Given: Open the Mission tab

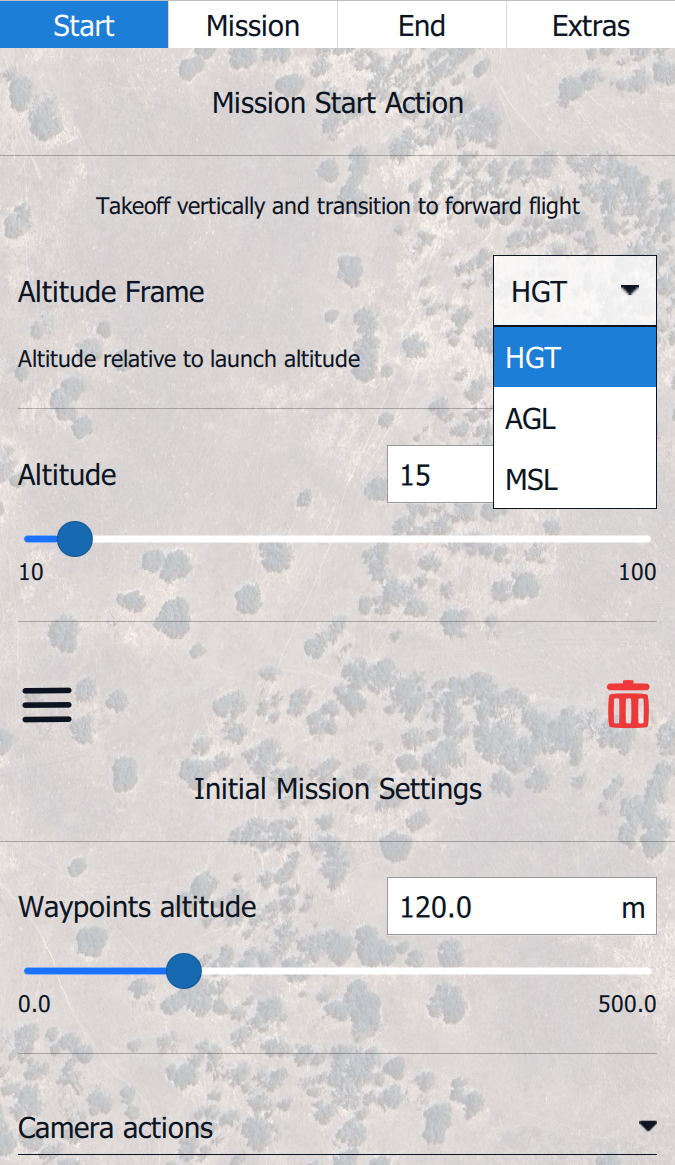Looking at the screenshot, I should [253, 25].
